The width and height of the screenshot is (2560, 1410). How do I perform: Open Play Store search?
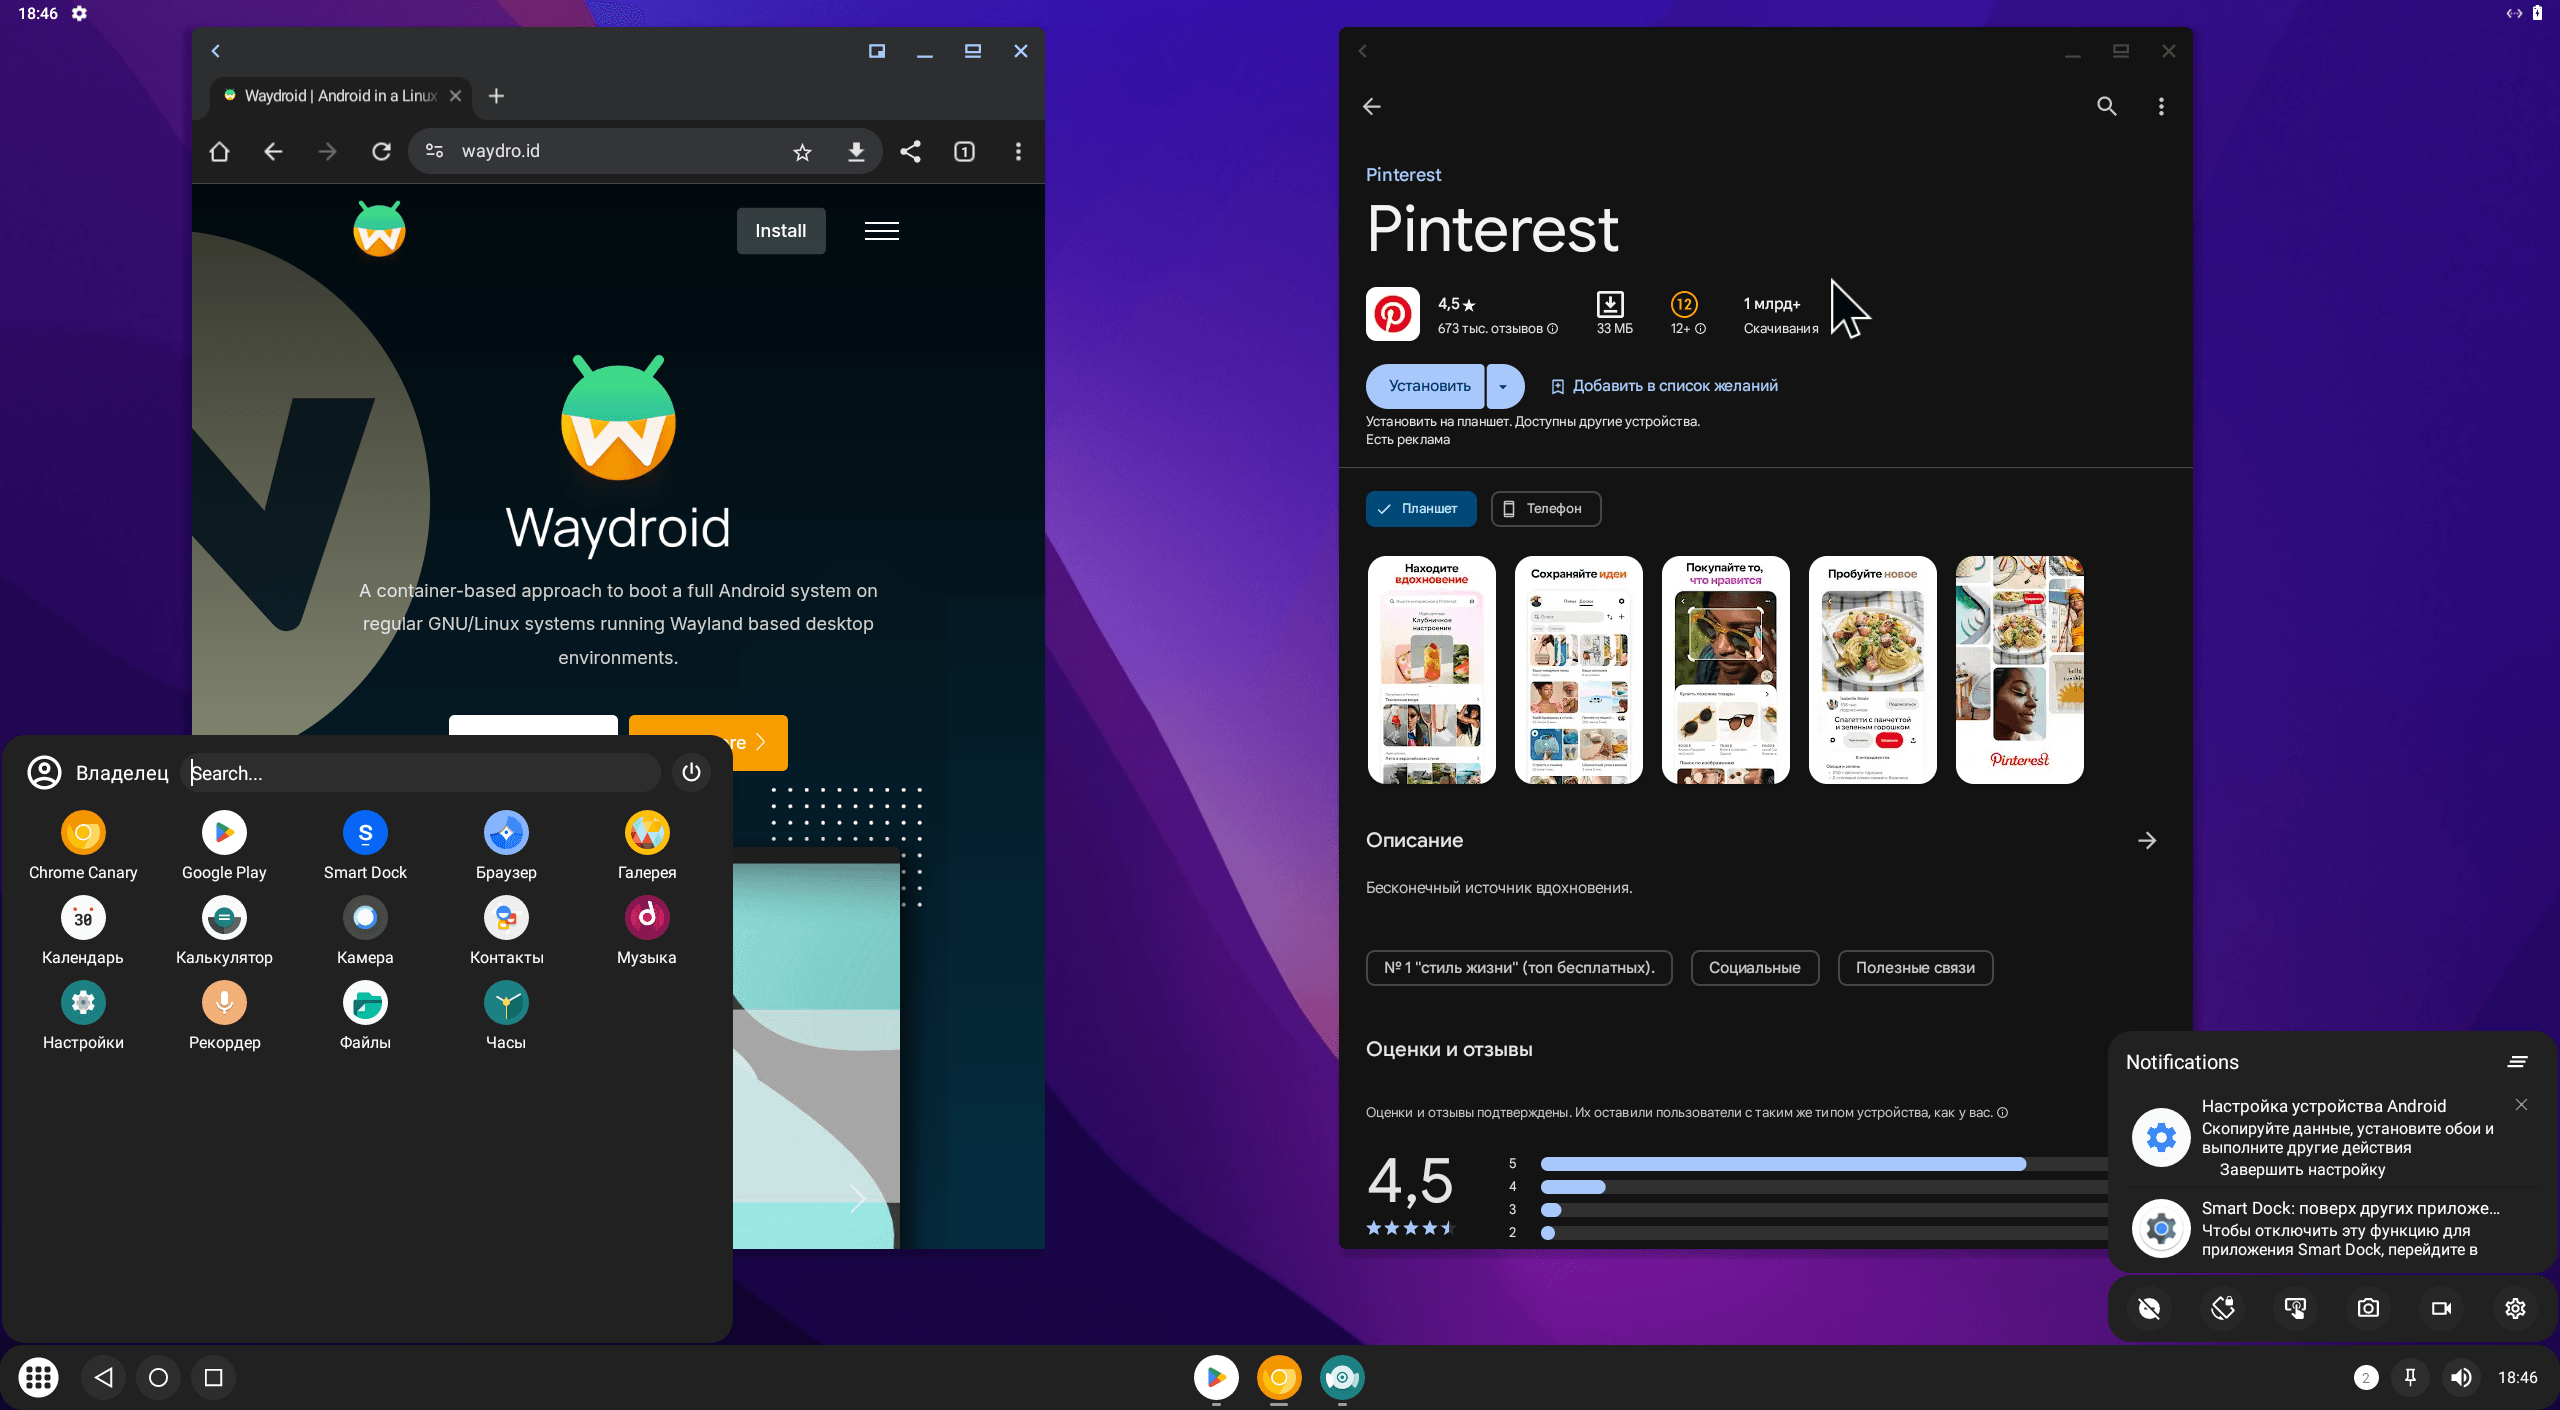[x=2106, y=106]
